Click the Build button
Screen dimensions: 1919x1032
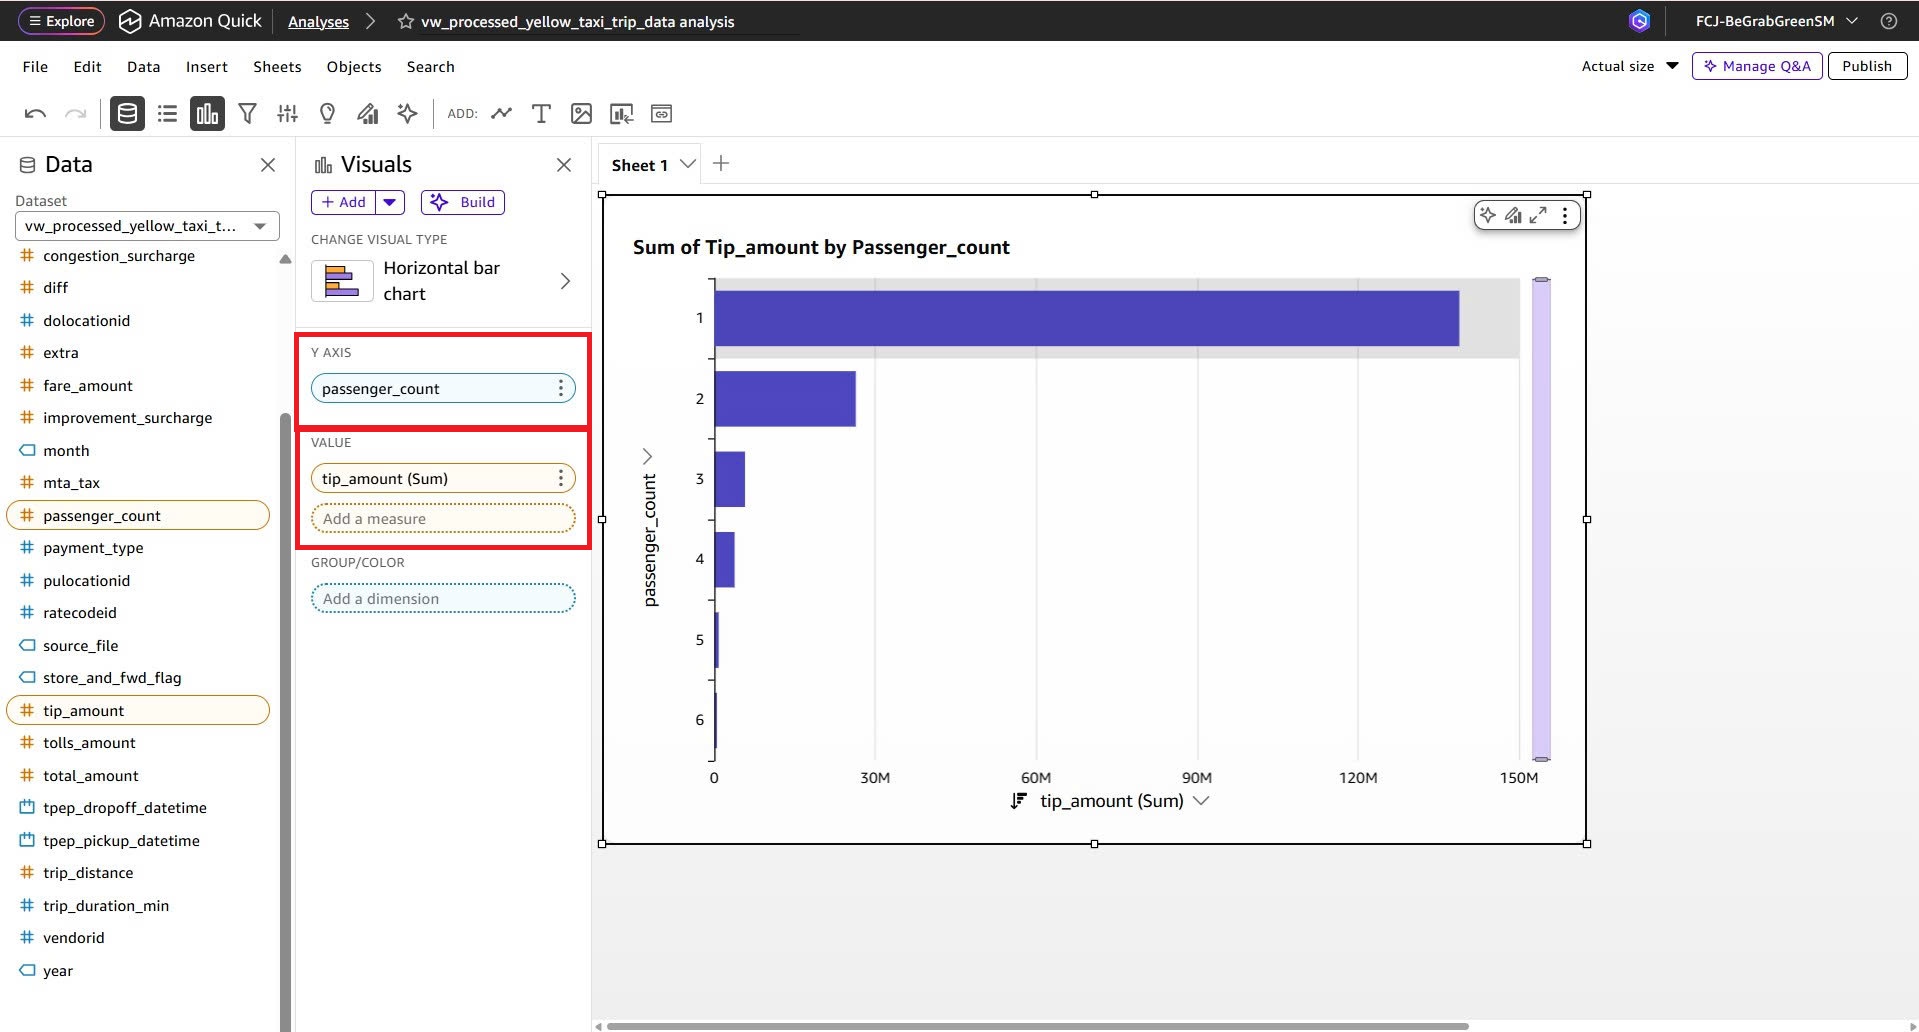[463, 202]
